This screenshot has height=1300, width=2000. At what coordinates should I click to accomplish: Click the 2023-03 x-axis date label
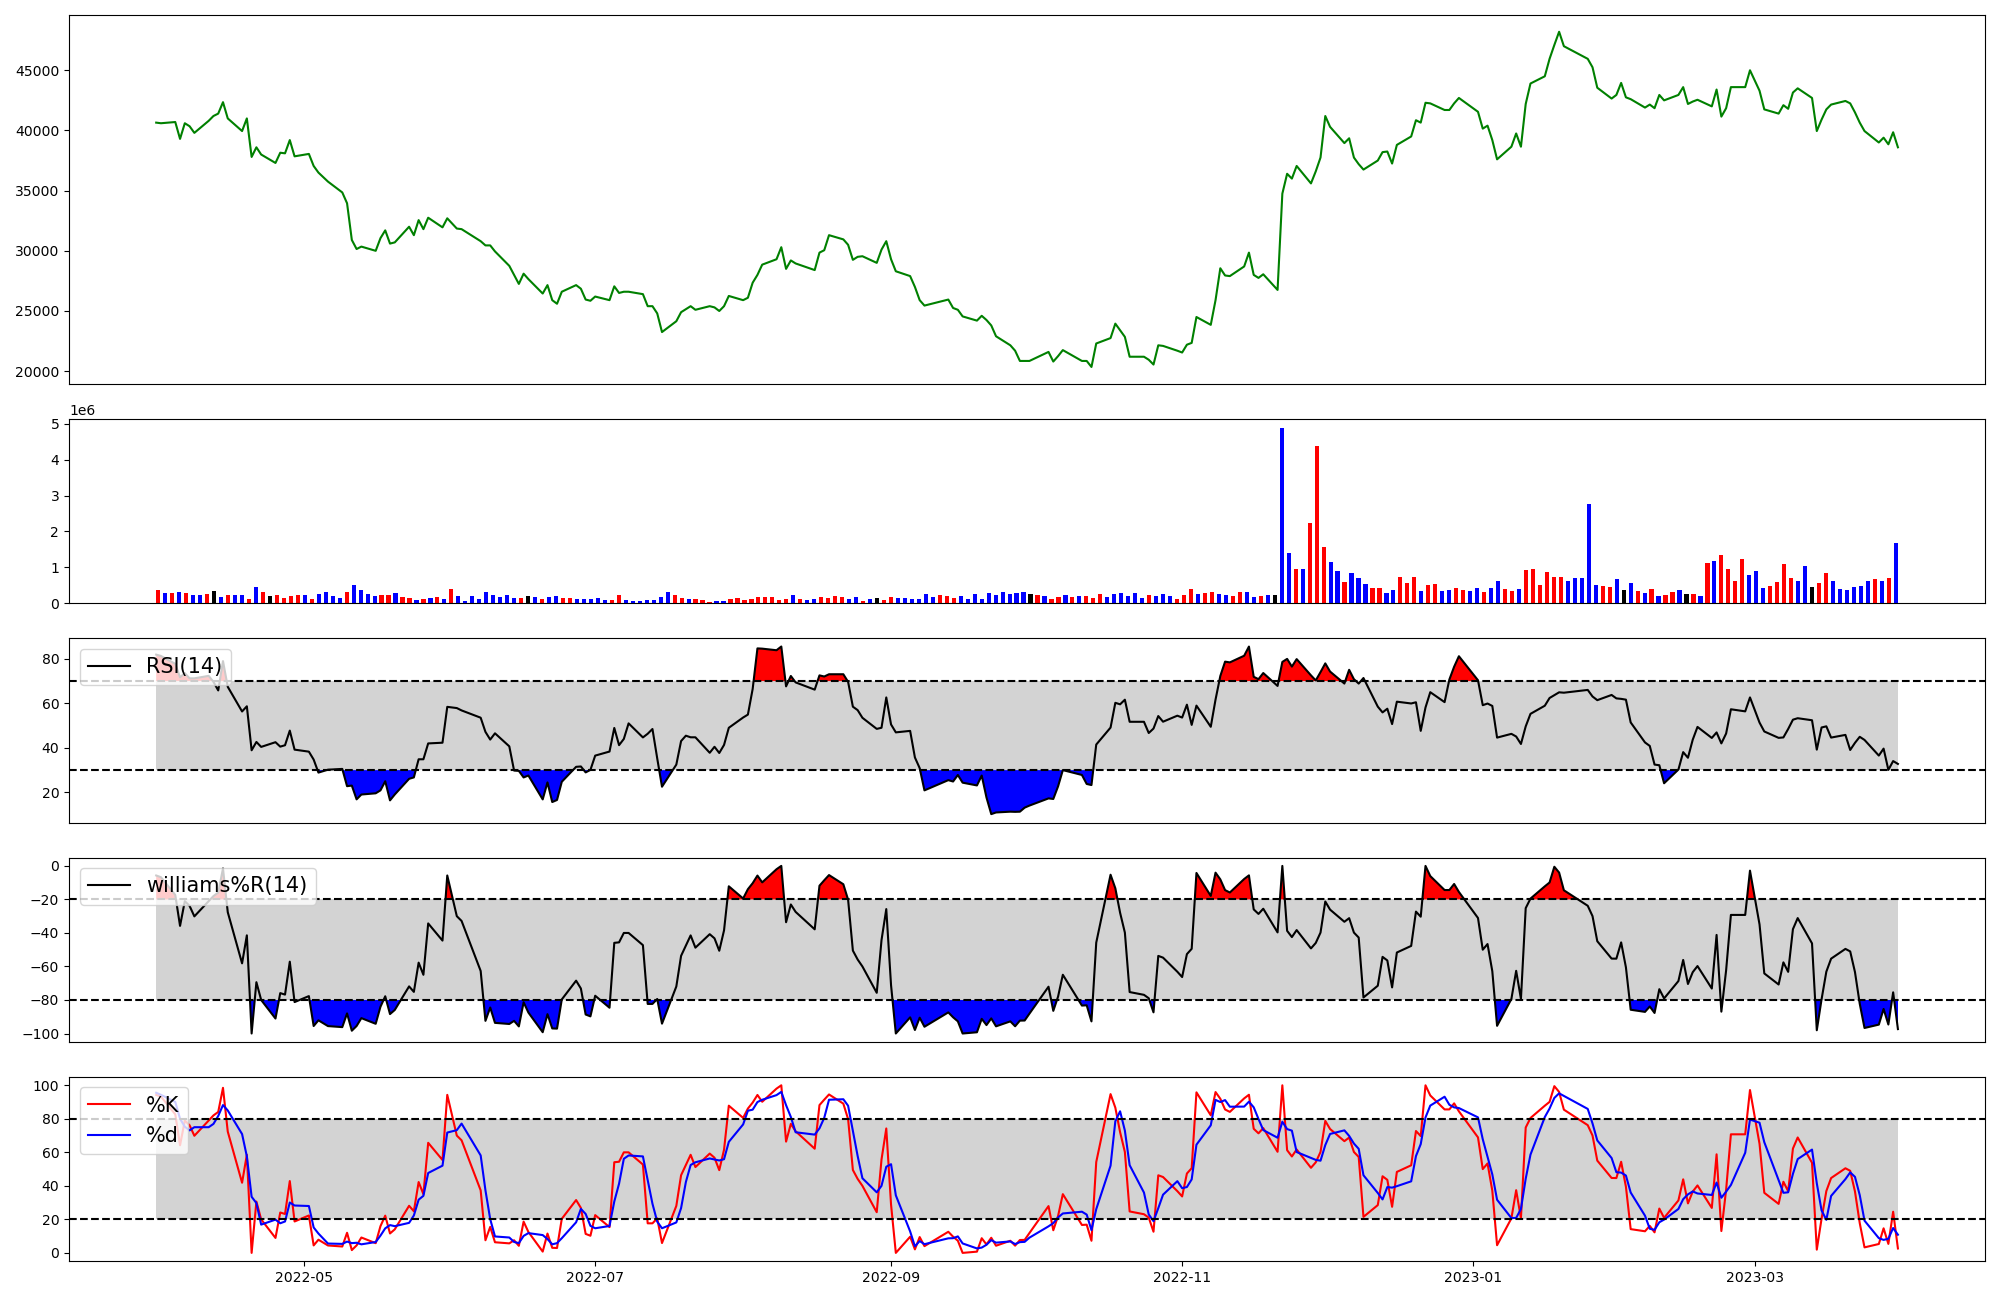(1755, 1276)
